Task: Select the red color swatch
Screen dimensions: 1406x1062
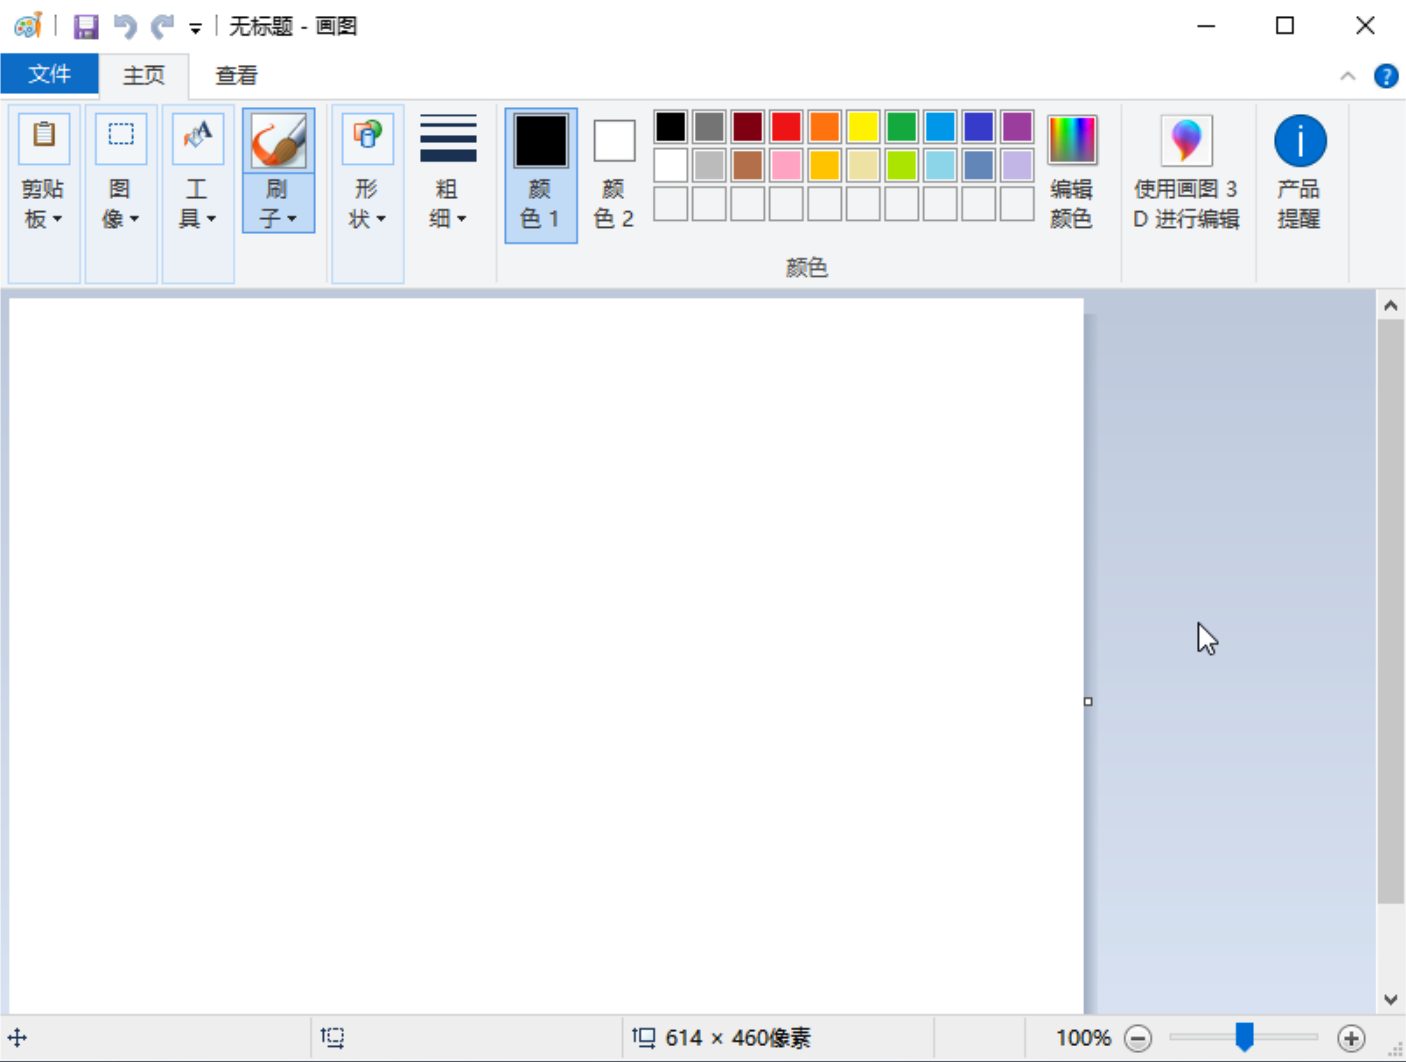Action: (786, 126)
